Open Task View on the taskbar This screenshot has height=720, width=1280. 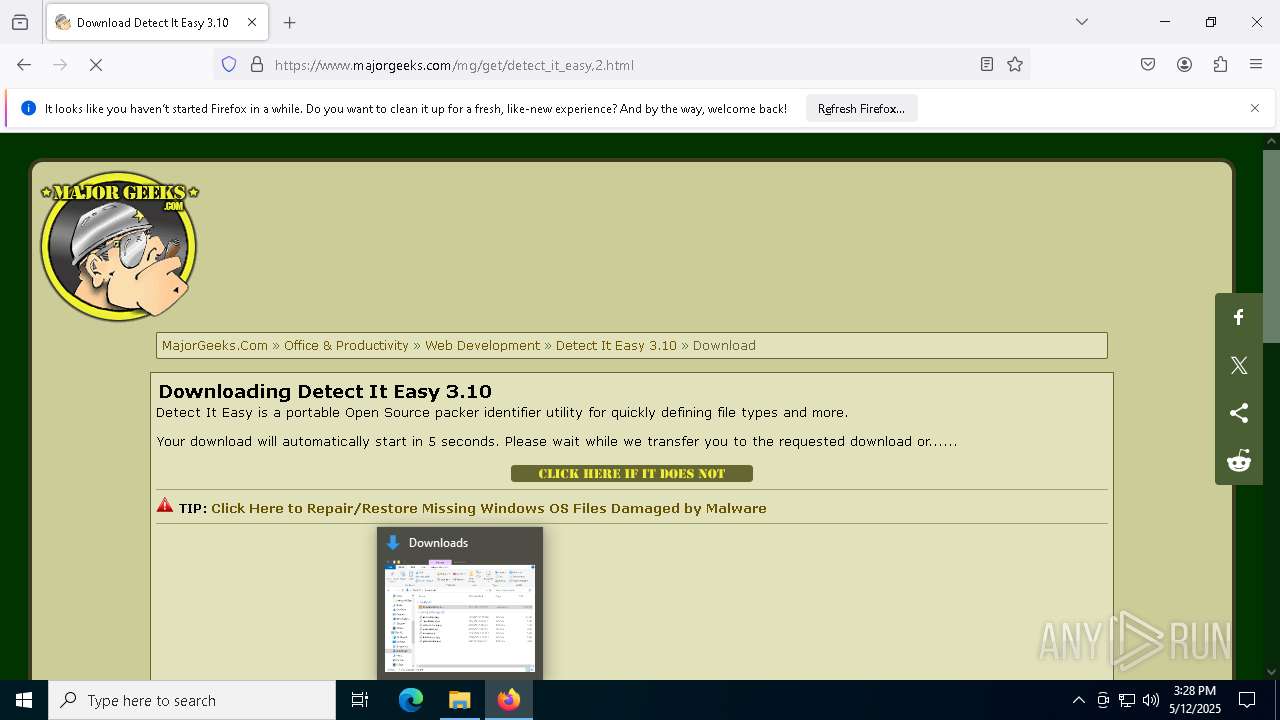click(360, 700)
